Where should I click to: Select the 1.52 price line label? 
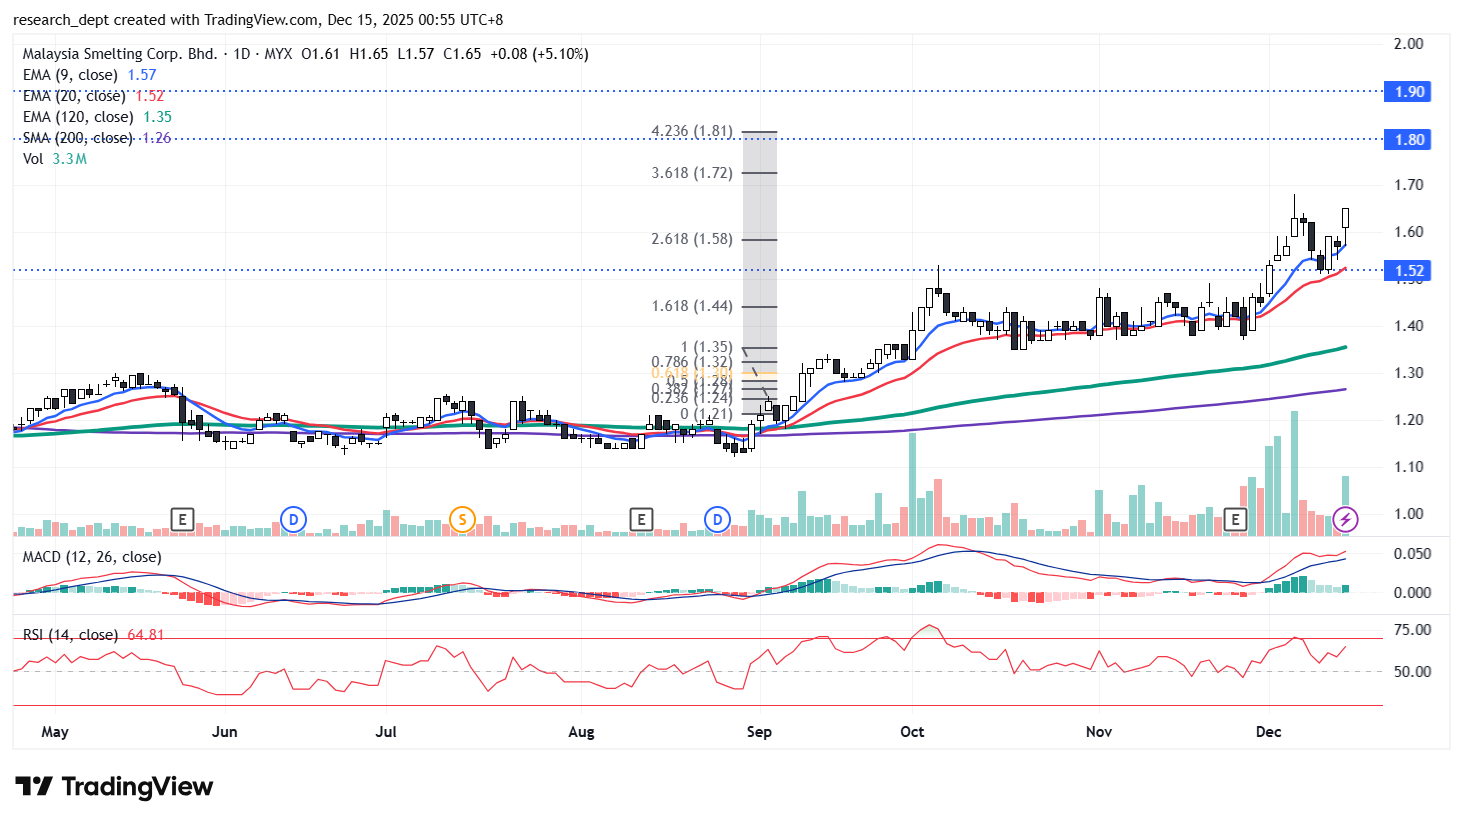click(1409, 271)
